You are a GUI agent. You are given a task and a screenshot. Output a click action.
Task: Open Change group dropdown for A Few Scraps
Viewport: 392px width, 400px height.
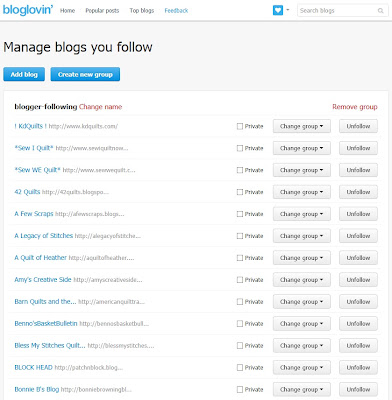point(302,214)
